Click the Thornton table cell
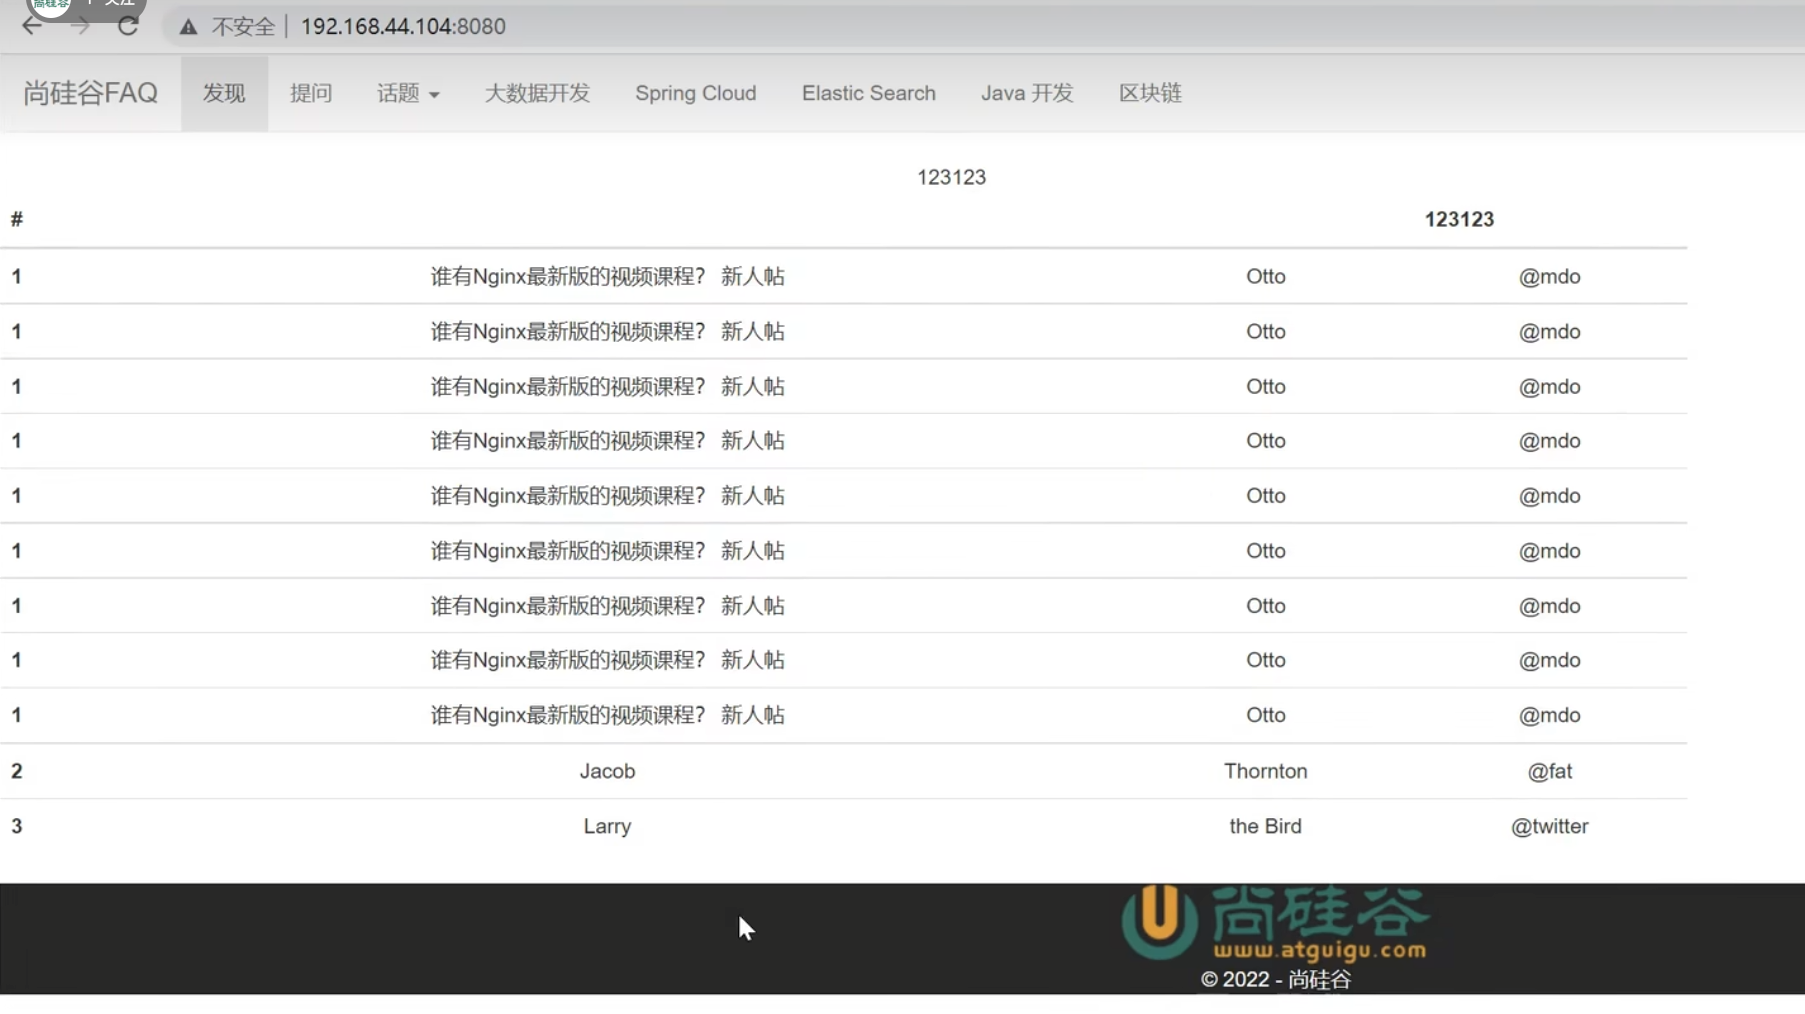The image size is (1805, 1014). tap(1265, 771)
